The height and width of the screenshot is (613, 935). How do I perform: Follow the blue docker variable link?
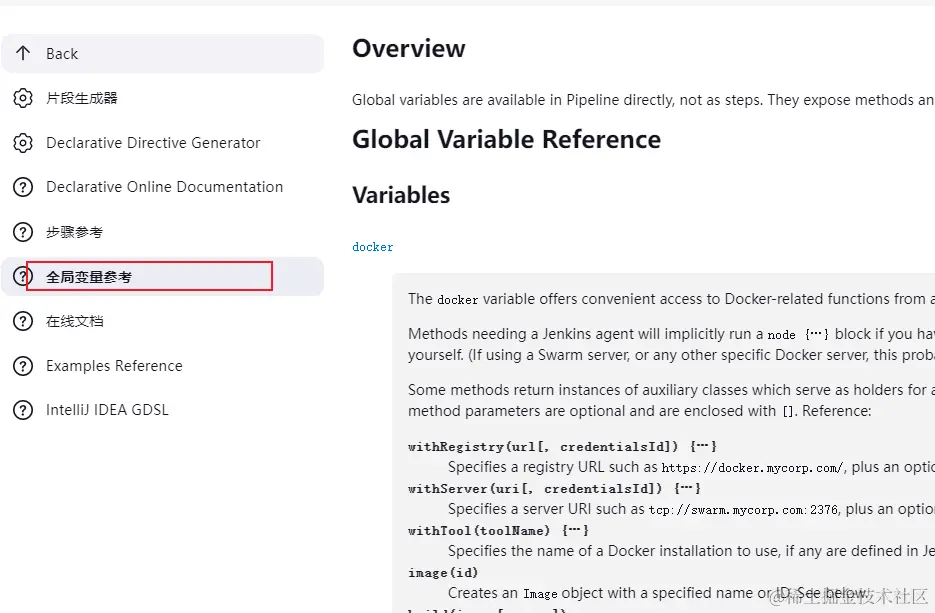click(x=373, y=247)
